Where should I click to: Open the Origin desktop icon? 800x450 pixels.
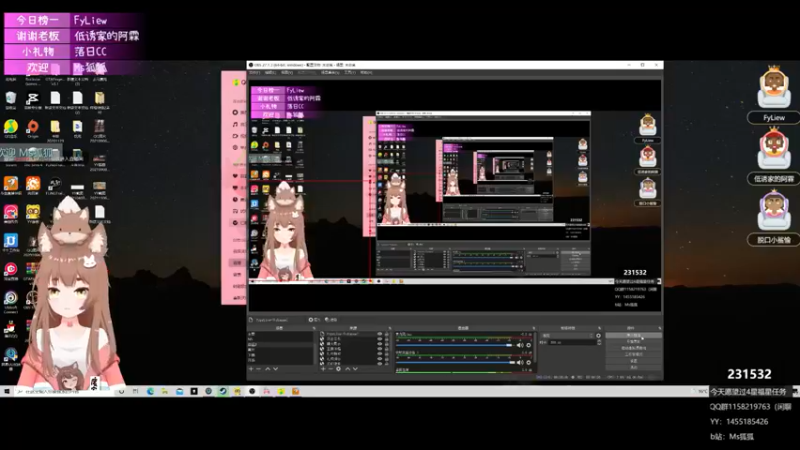pyautogui.click(x=33, y=129)
